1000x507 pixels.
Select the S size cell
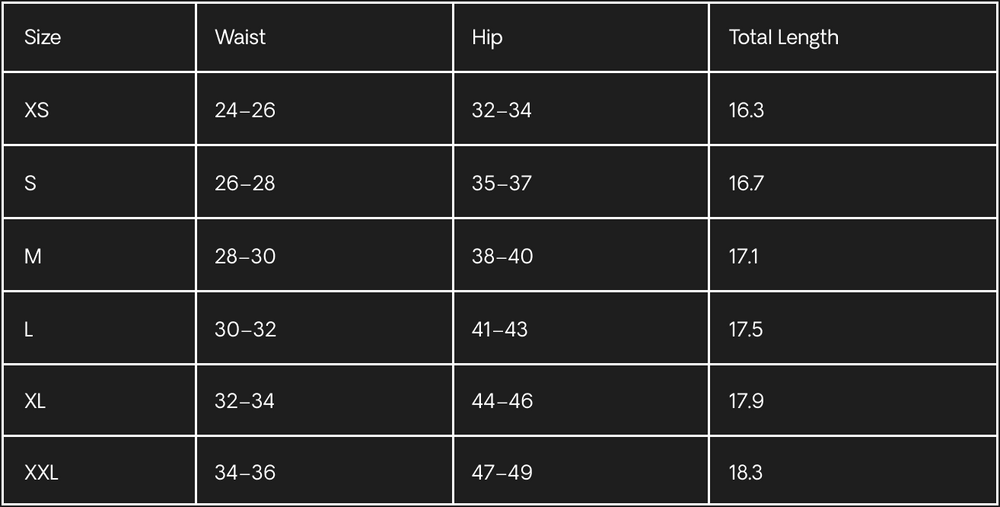tap(30, 183)
